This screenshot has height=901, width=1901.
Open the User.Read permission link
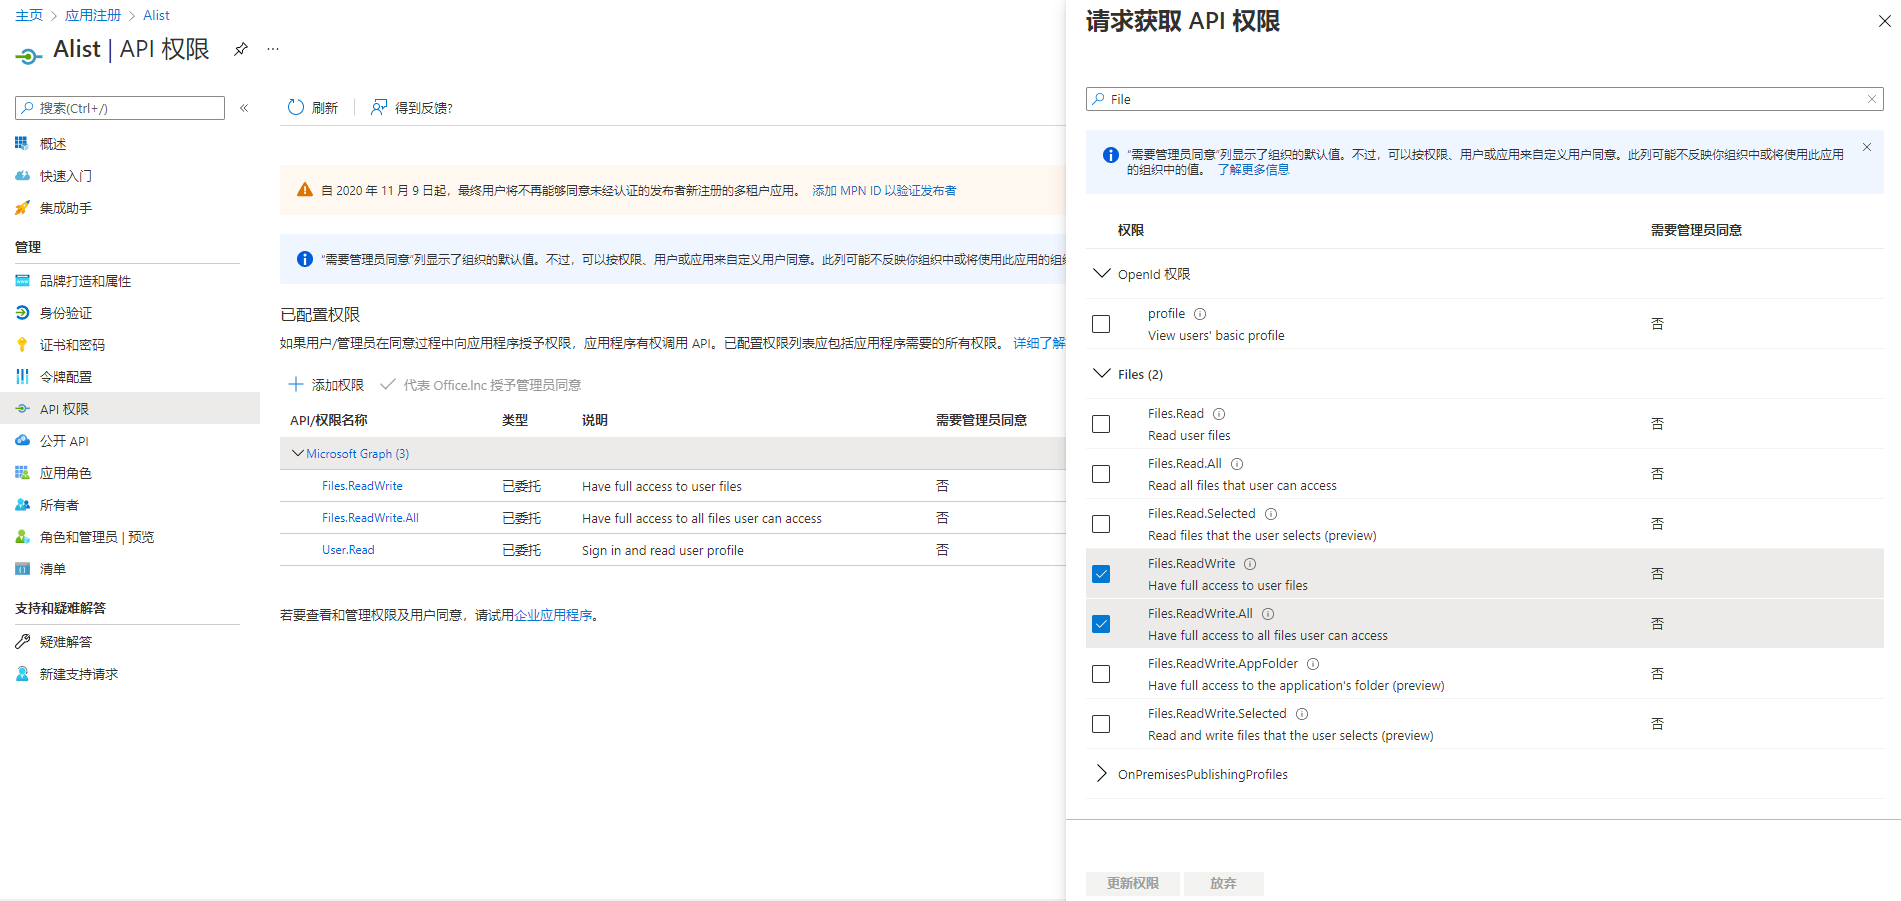pos(348,550)
